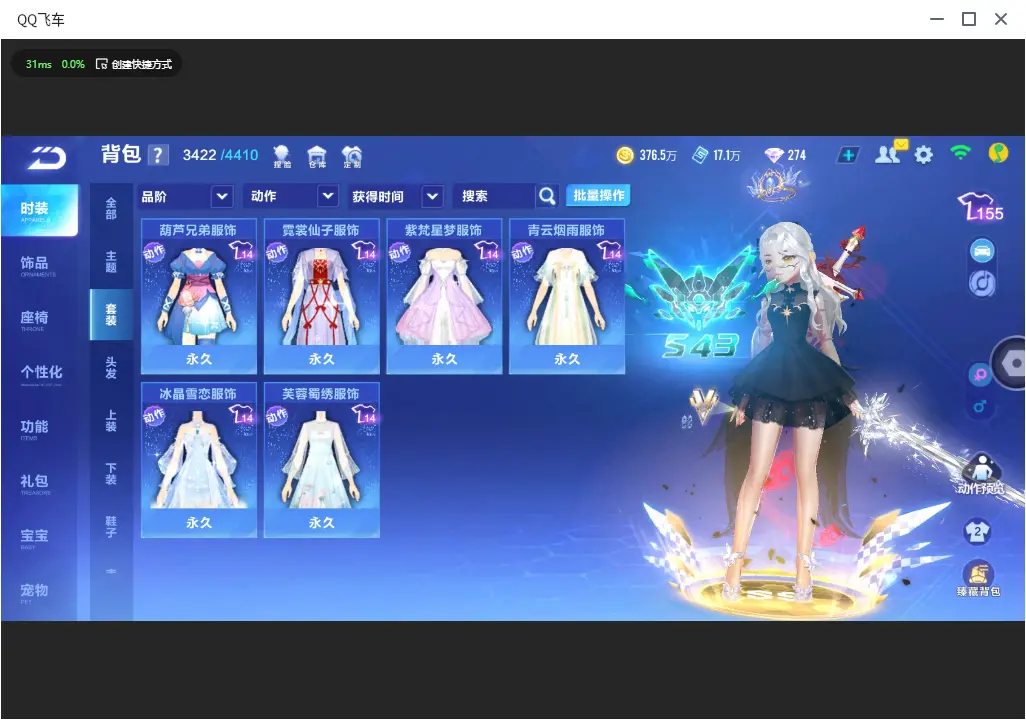Switch to the 时装 apparel tab
This screenshot has height=720, width=1026.
click(39, 210)
